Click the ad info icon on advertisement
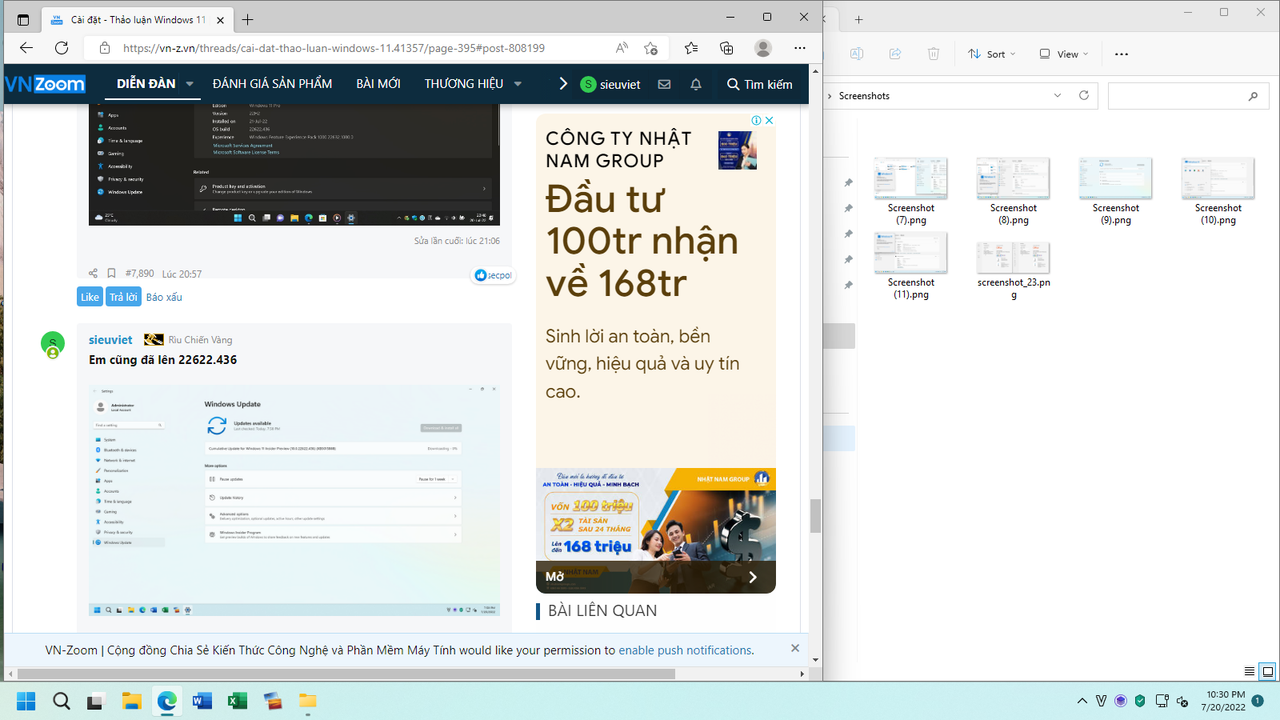This screenshot has height=720, width=1280. point(757,120)
